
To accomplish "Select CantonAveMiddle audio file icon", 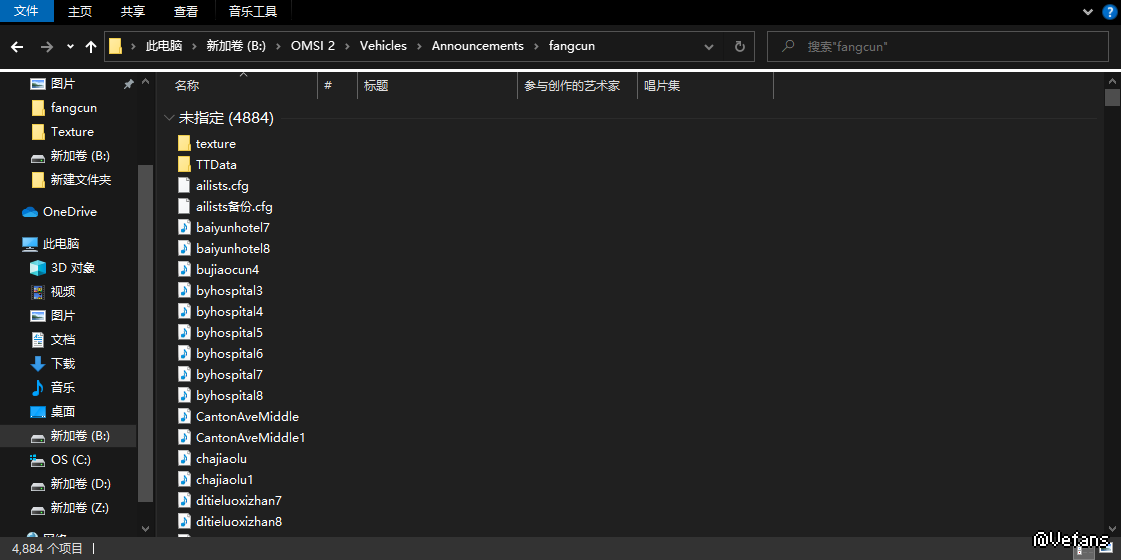I will click(x=184, y=416).
